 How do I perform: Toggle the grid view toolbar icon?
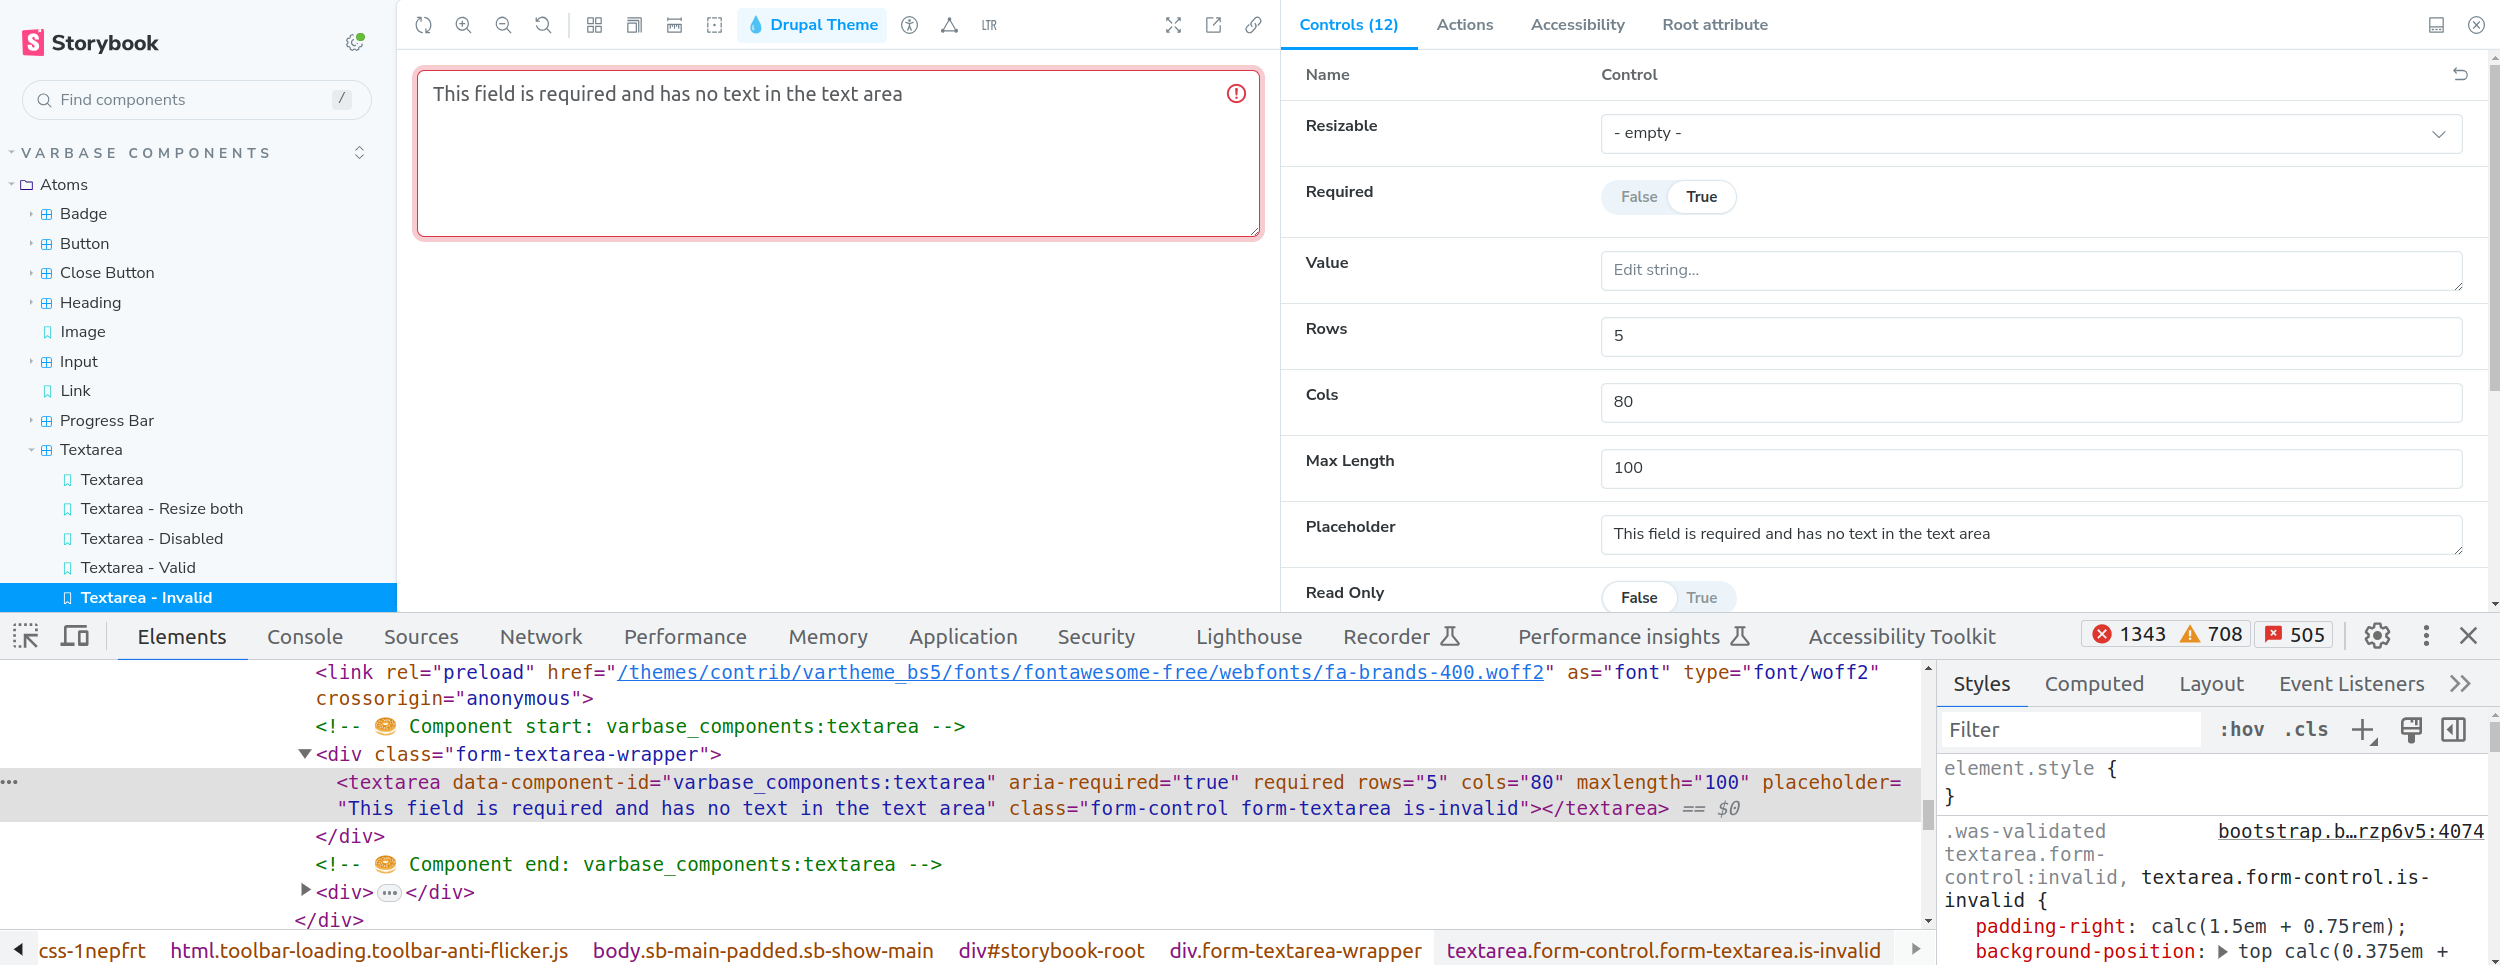click(x=594, y=25)
